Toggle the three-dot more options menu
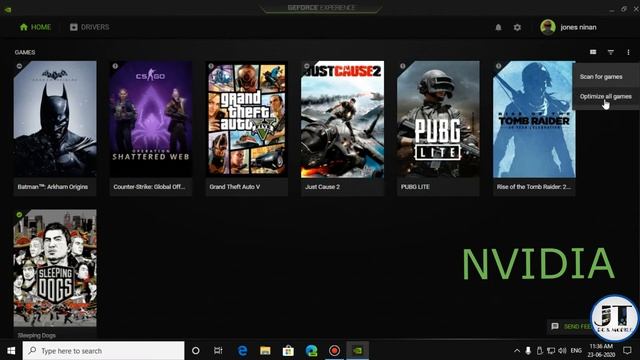This screenshot has width=640, height=360. coord(628,52)
